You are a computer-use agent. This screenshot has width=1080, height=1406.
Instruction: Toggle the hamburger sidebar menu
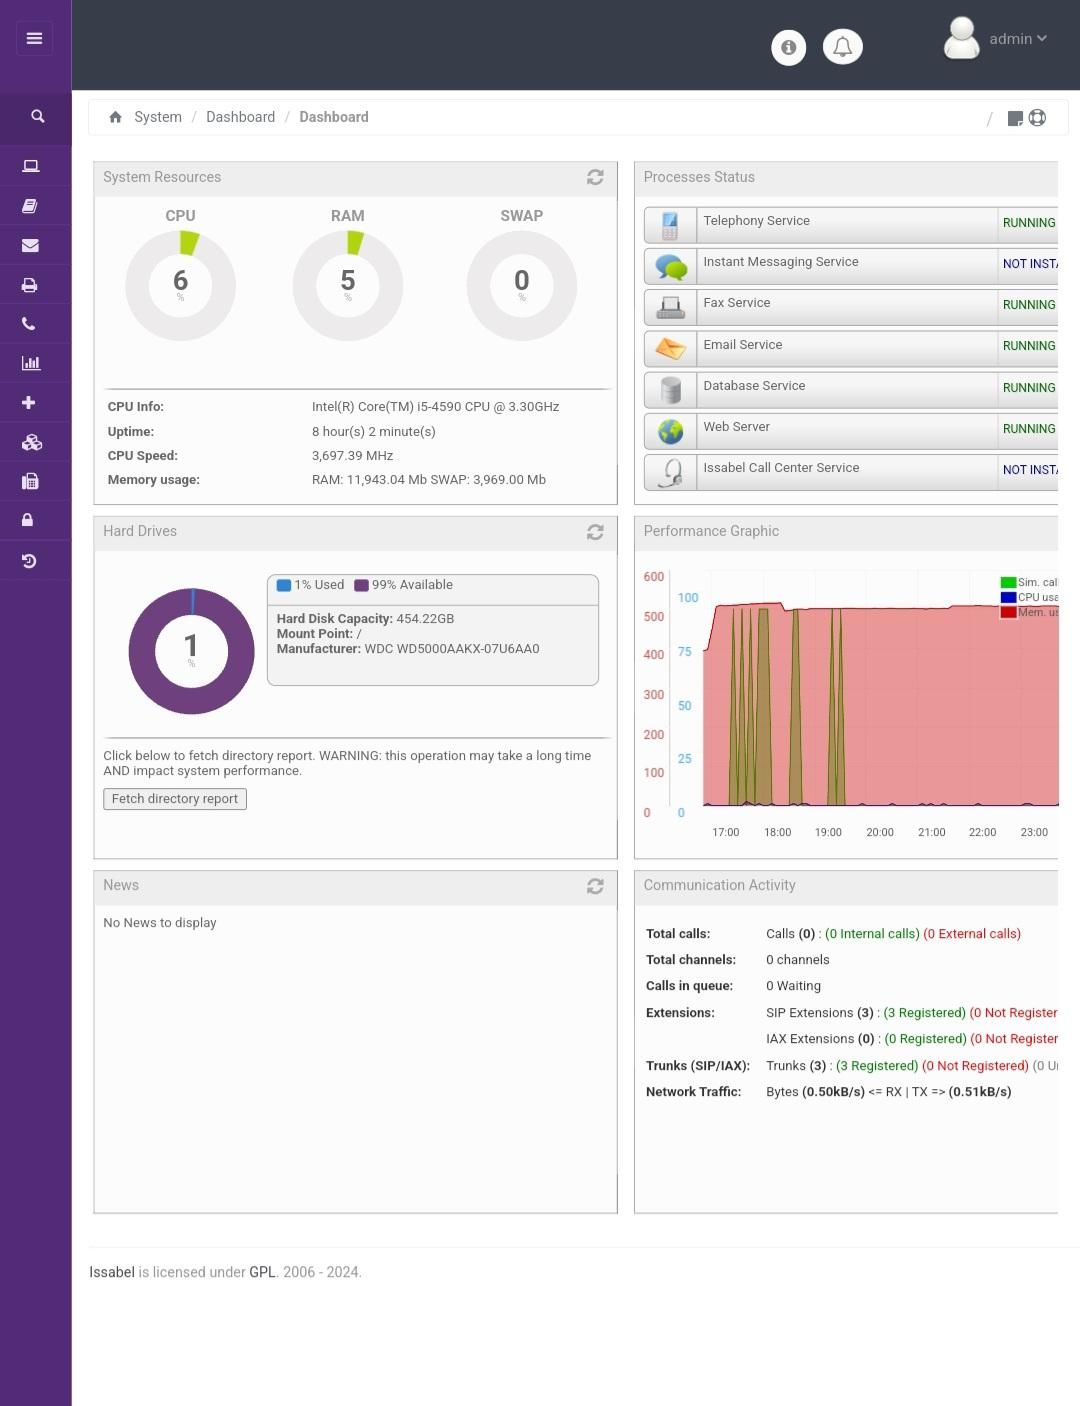point(34,38)
